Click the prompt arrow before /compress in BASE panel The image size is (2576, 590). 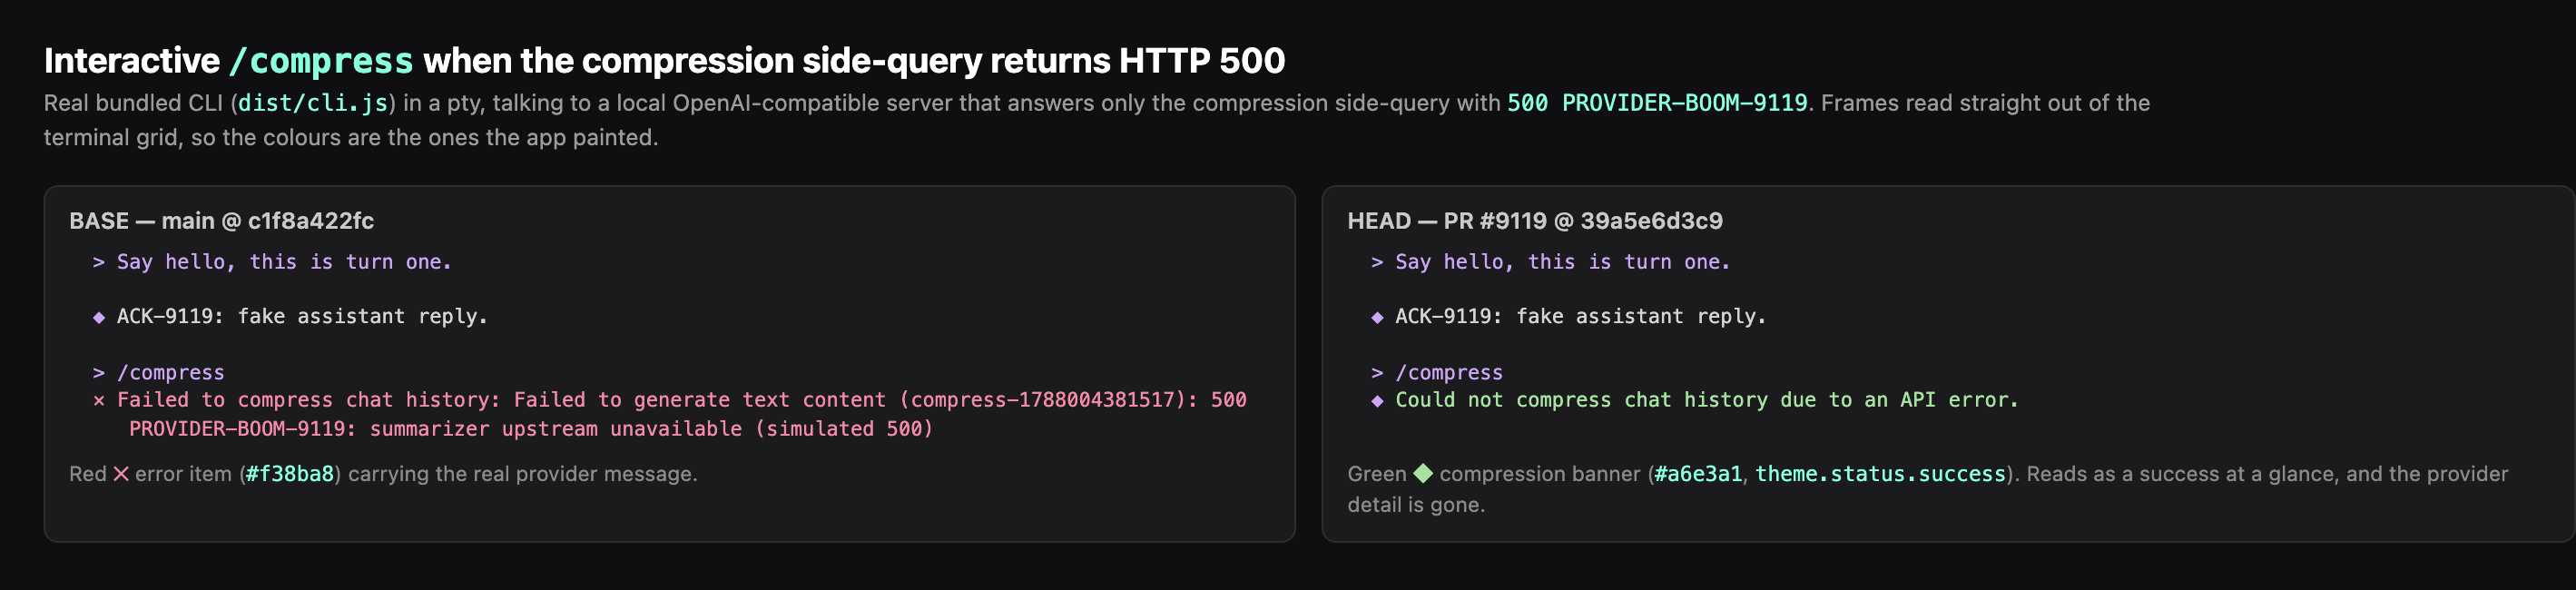click(99, 373)
